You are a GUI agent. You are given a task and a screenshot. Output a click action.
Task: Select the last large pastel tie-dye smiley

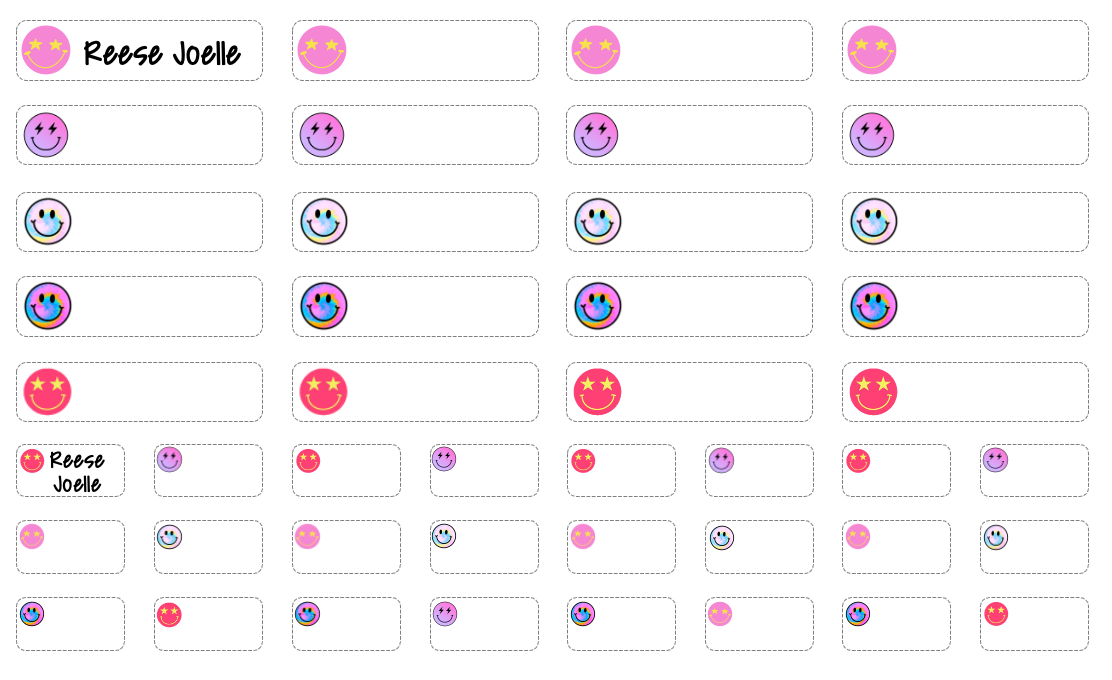[x=873, y=221]
